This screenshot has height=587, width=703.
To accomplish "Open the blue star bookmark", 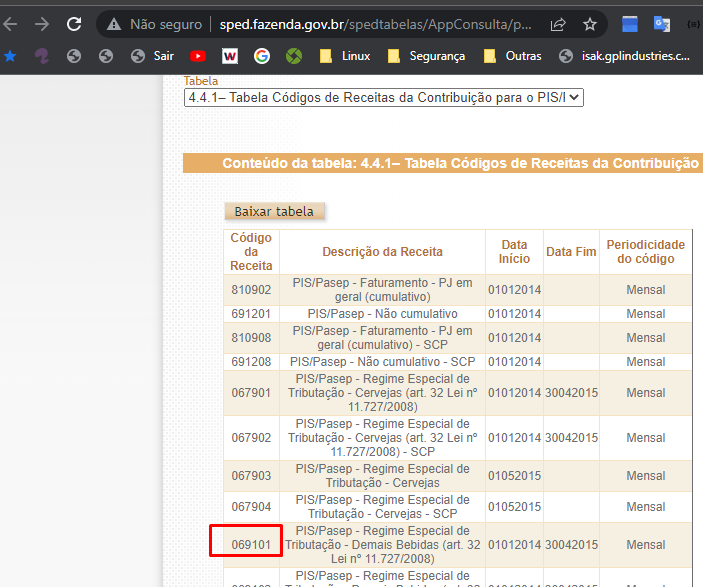I will point(10,56).
